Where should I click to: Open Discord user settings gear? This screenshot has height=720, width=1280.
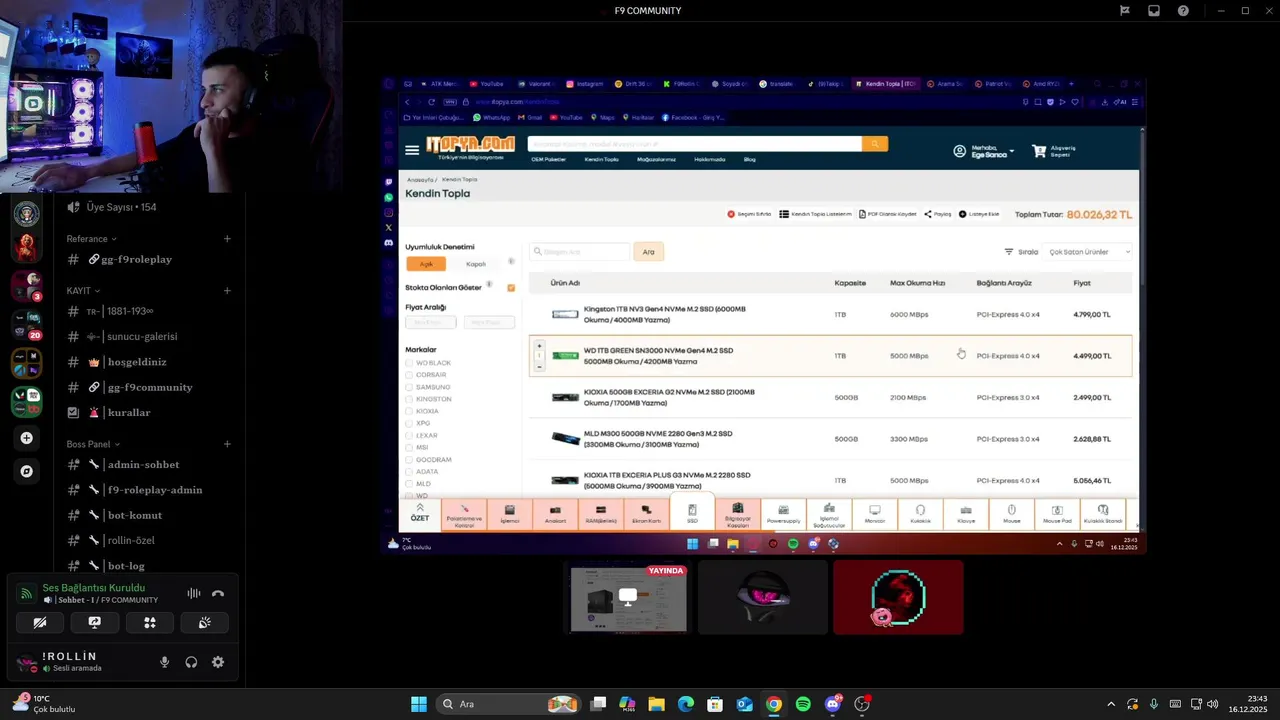(218, 662)
